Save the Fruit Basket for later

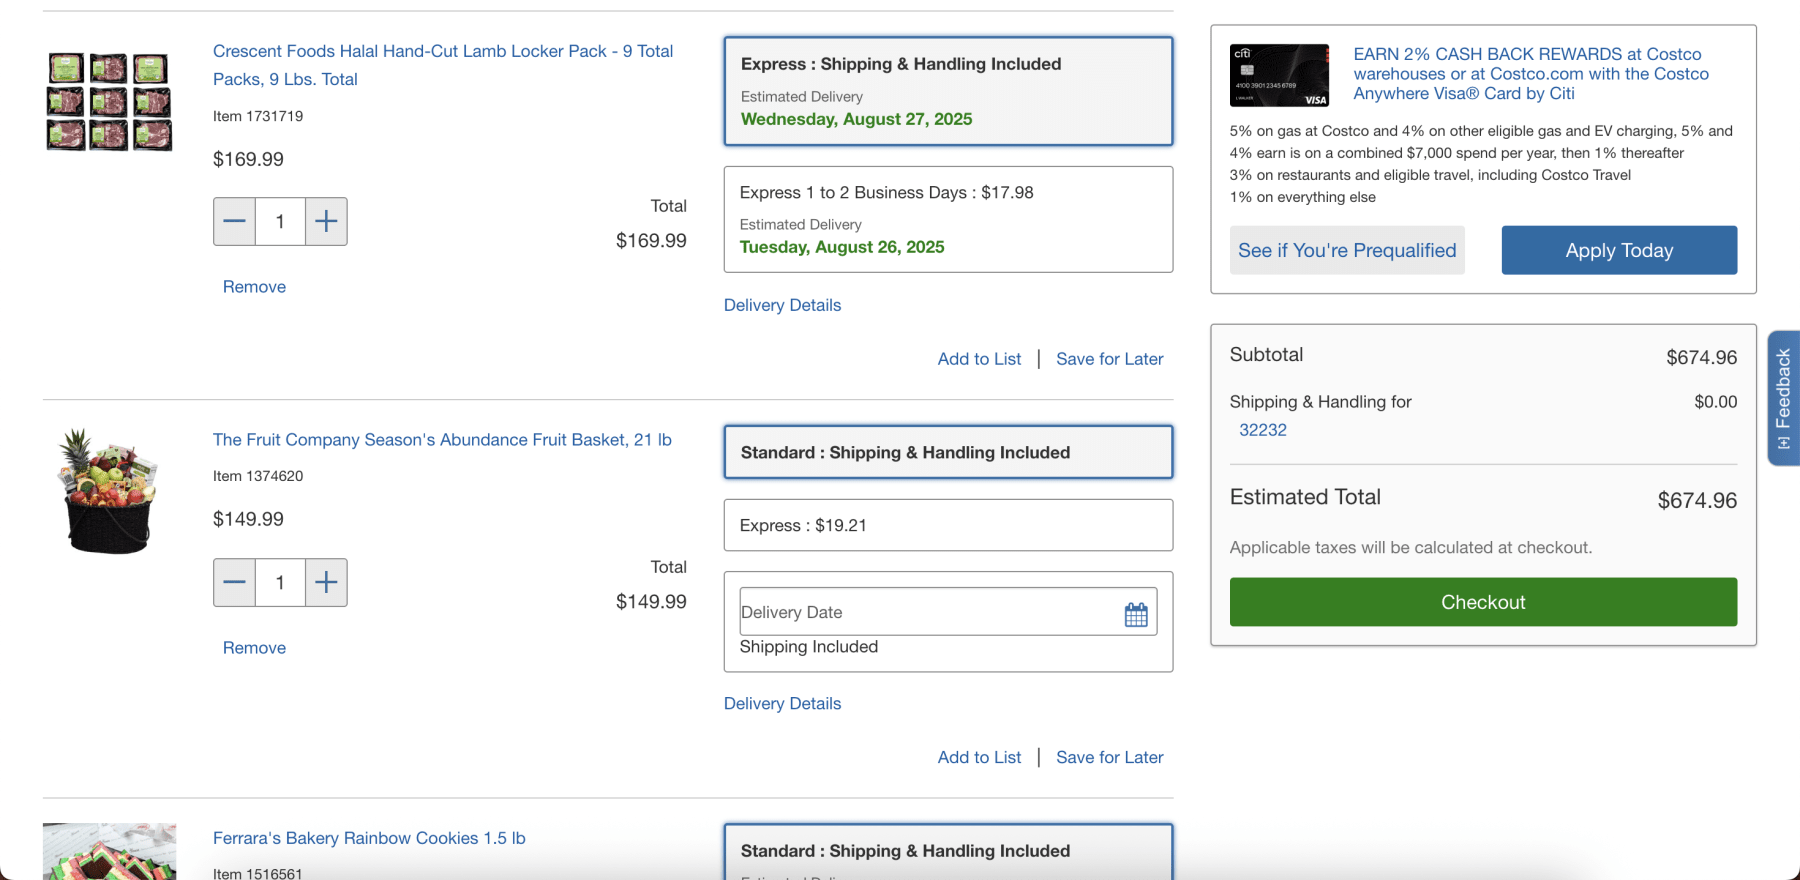tap(1109, 757)
